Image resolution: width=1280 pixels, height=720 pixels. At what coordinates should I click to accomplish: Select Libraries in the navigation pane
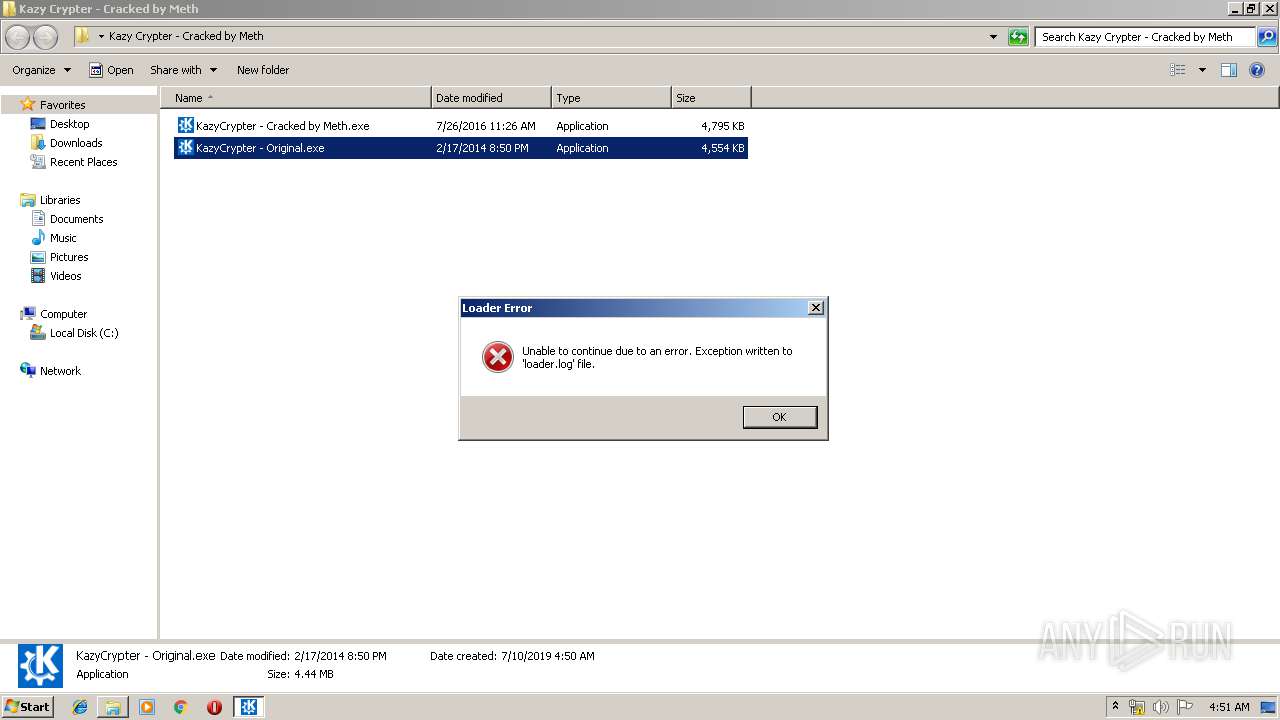coord(60,200)
